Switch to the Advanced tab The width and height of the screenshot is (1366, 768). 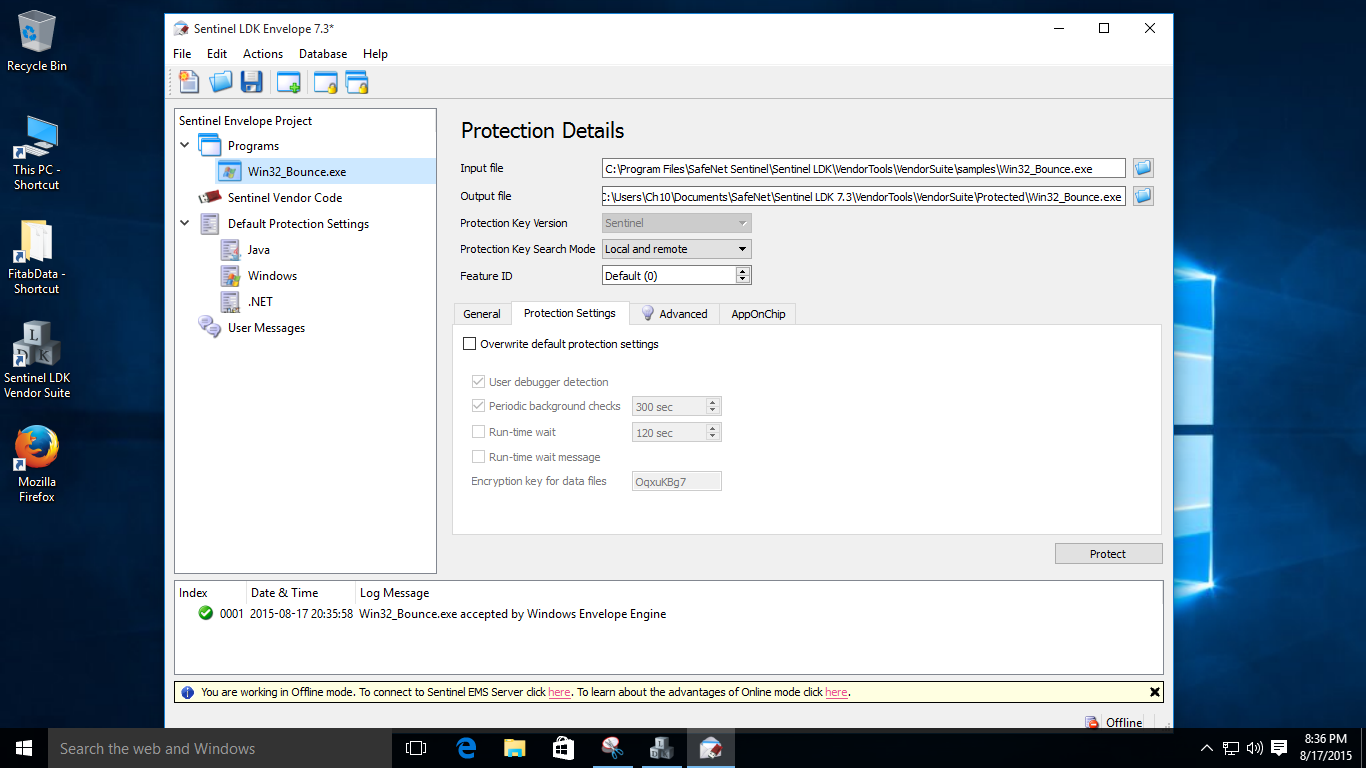click(x=674, y=314)
